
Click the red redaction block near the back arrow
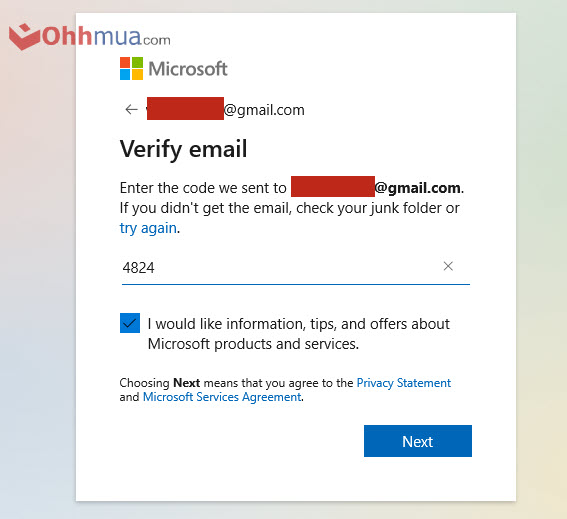pyautogui.click(x=185, y=108)
